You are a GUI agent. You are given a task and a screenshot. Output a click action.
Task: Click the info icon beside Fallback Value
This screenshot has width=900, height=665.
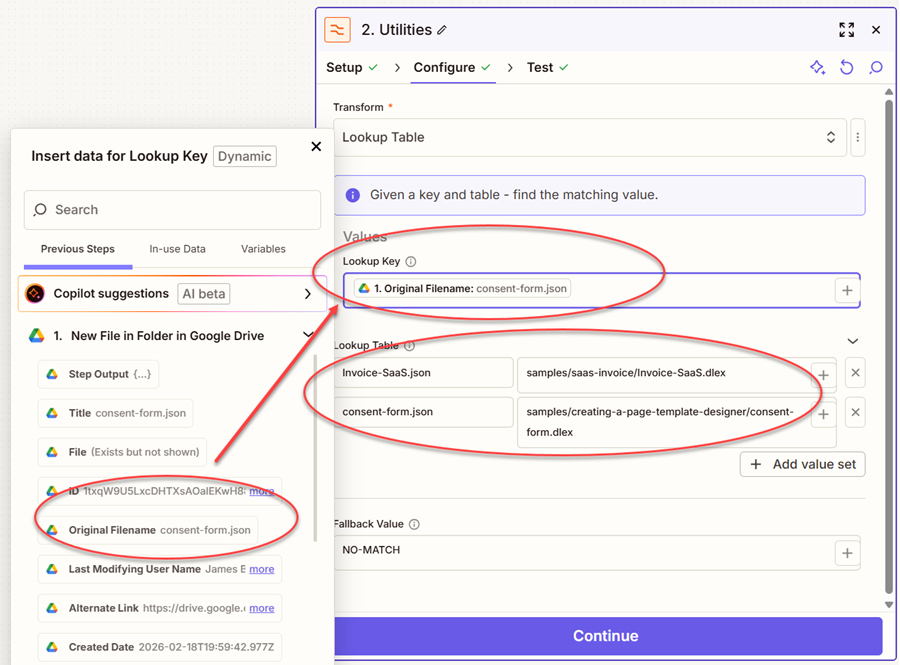[414, 524]
